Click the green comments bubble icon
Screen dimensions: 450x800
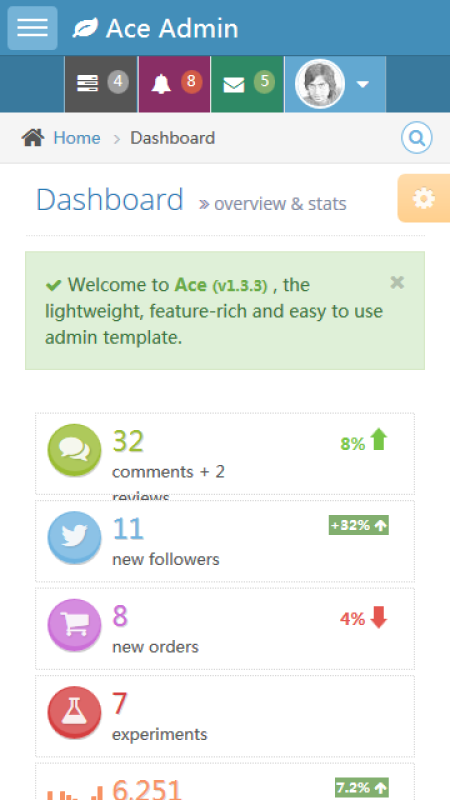tap(74, 450)
